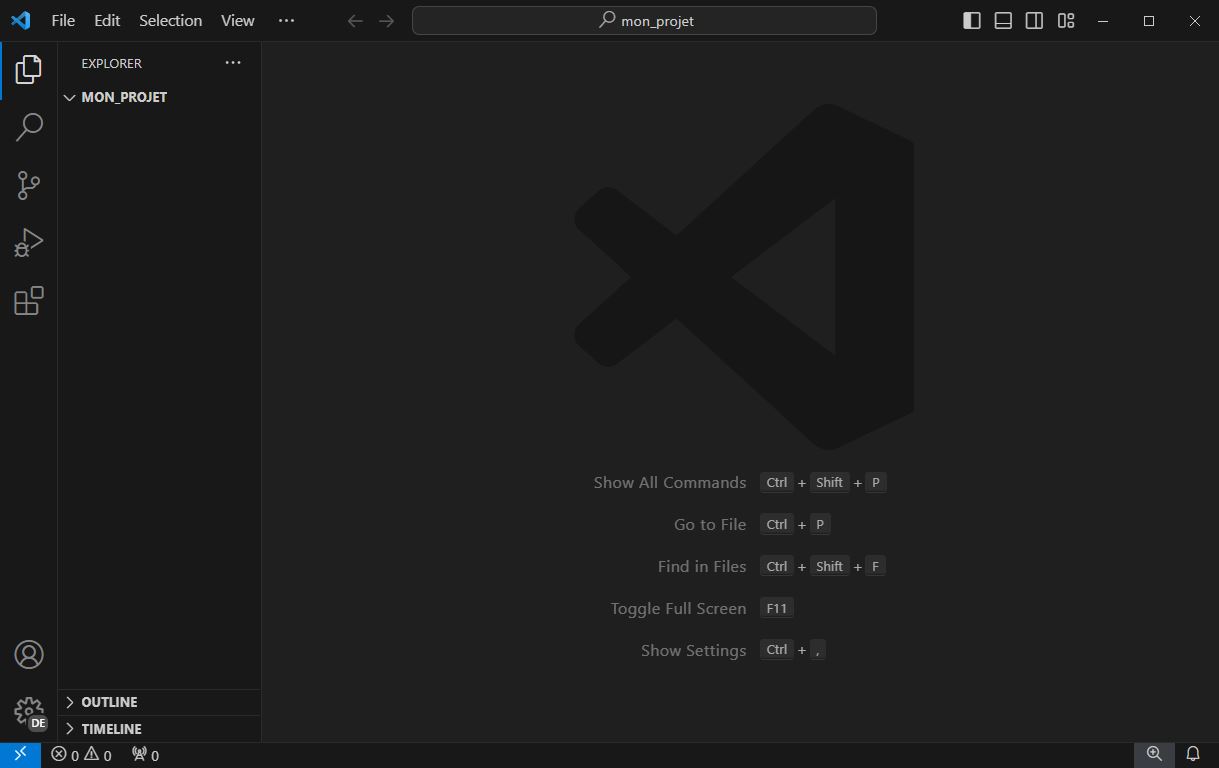Open the Search view in the activity bar
This screenshot has width=1219, height=768.
point(28,127)
